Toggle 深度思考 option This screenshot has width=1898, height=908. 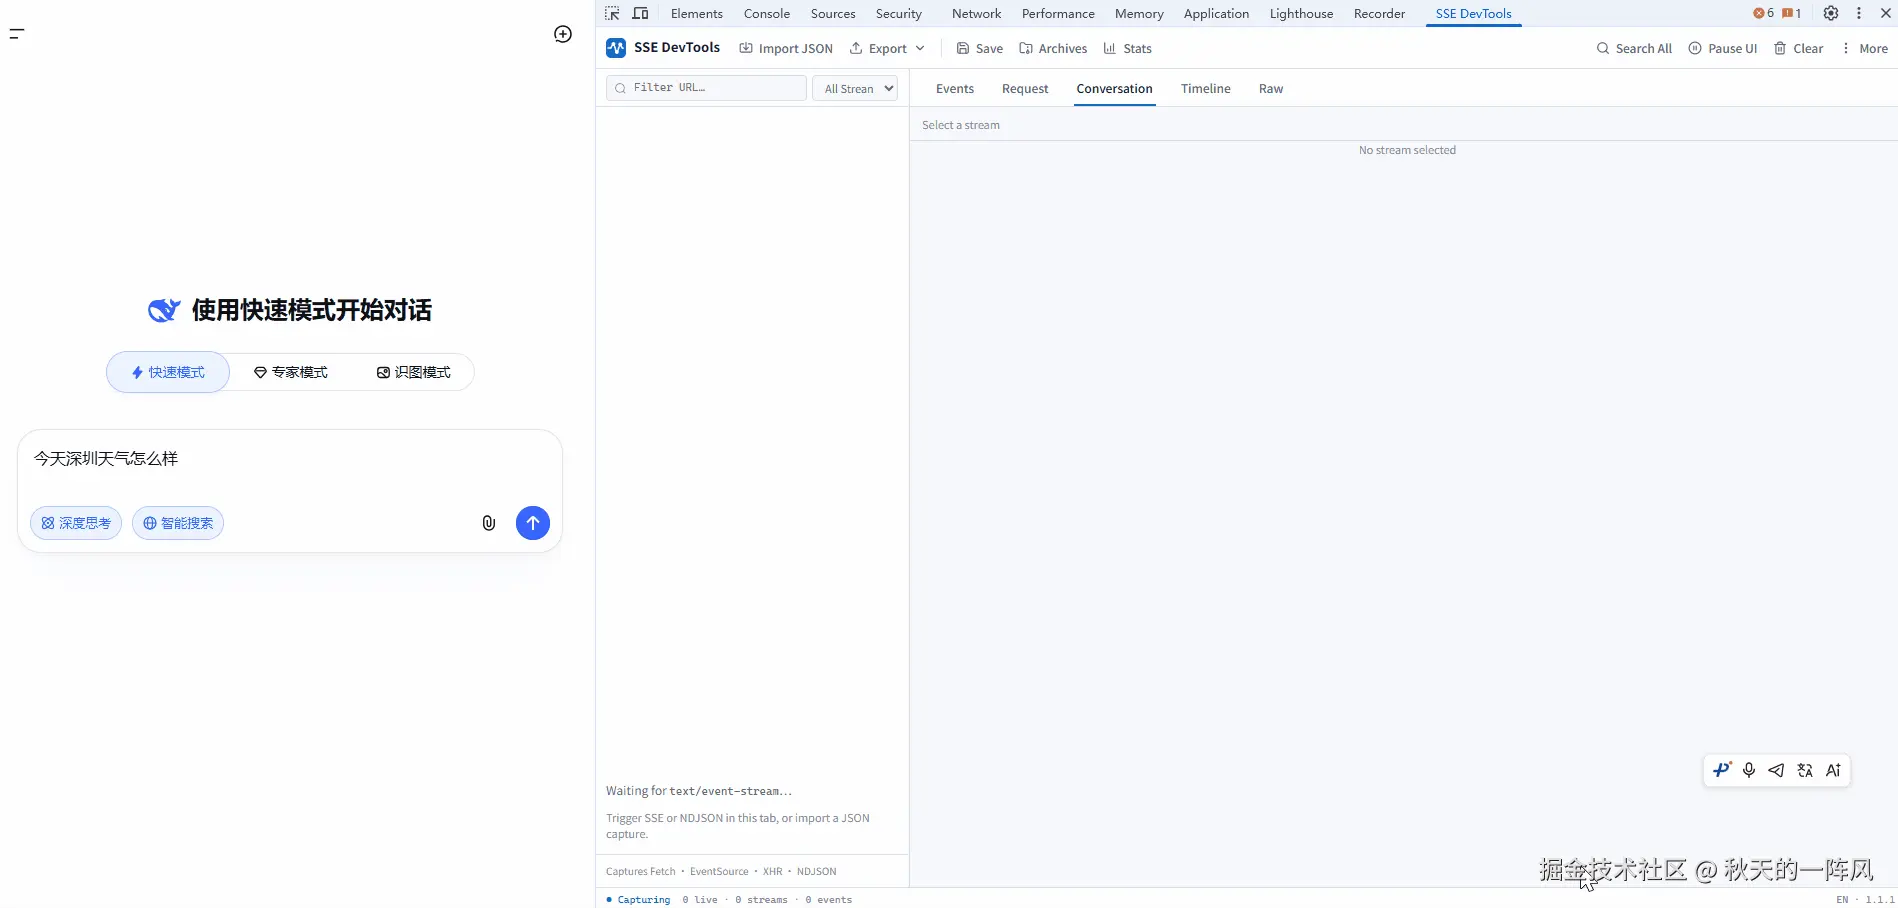[x=76, y=523]
